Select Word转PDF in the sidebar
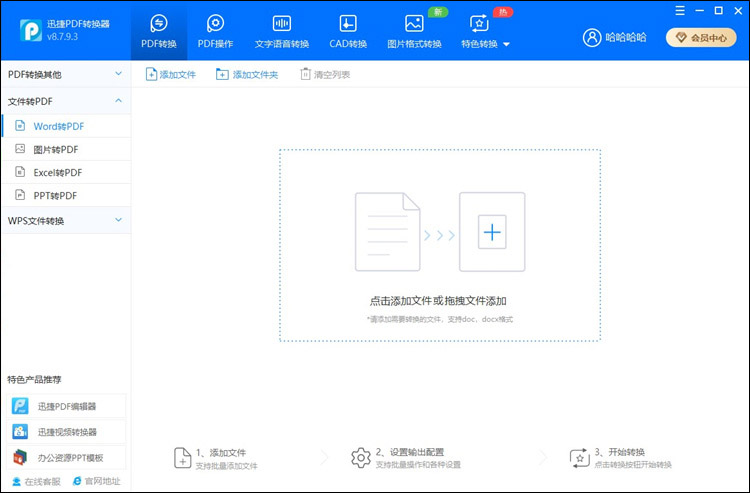The width and height of the screenshot is (750, 493). click(x=66, y=126)
